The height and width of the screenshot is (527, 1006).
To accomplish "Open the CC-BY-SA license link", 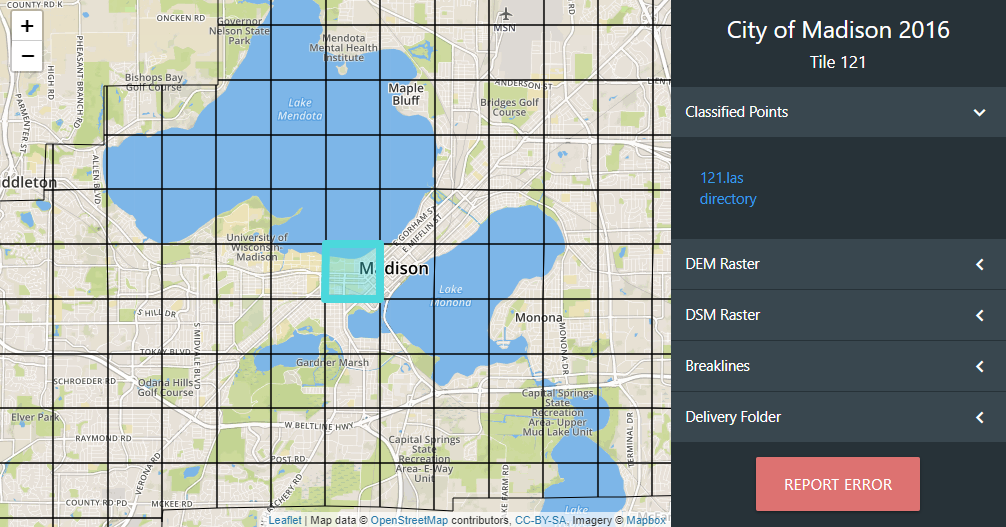I will tap(541, 520).
